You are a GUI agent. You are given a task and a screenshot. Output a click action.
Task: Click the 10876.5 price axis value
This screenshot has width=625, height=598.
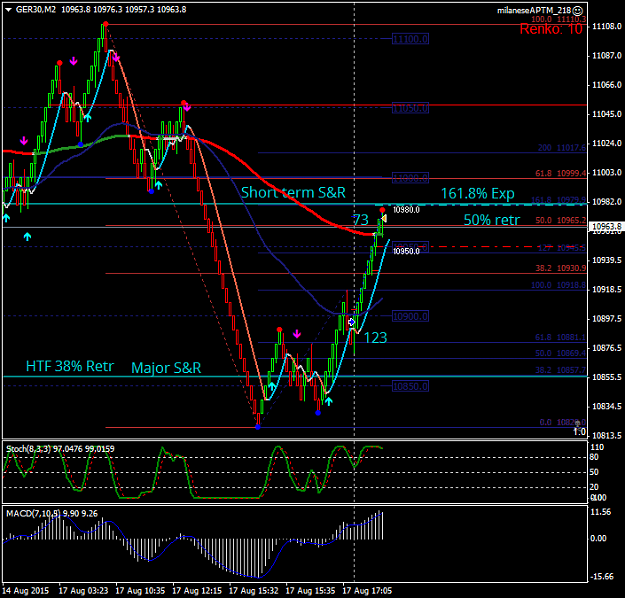607,348
